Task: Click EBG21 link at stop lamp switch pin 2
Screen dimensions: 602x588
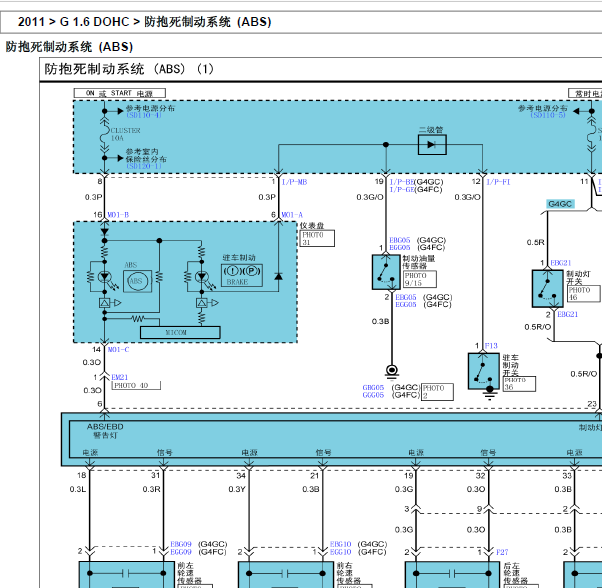Action: pyautogui.click(x=568, y=314)
